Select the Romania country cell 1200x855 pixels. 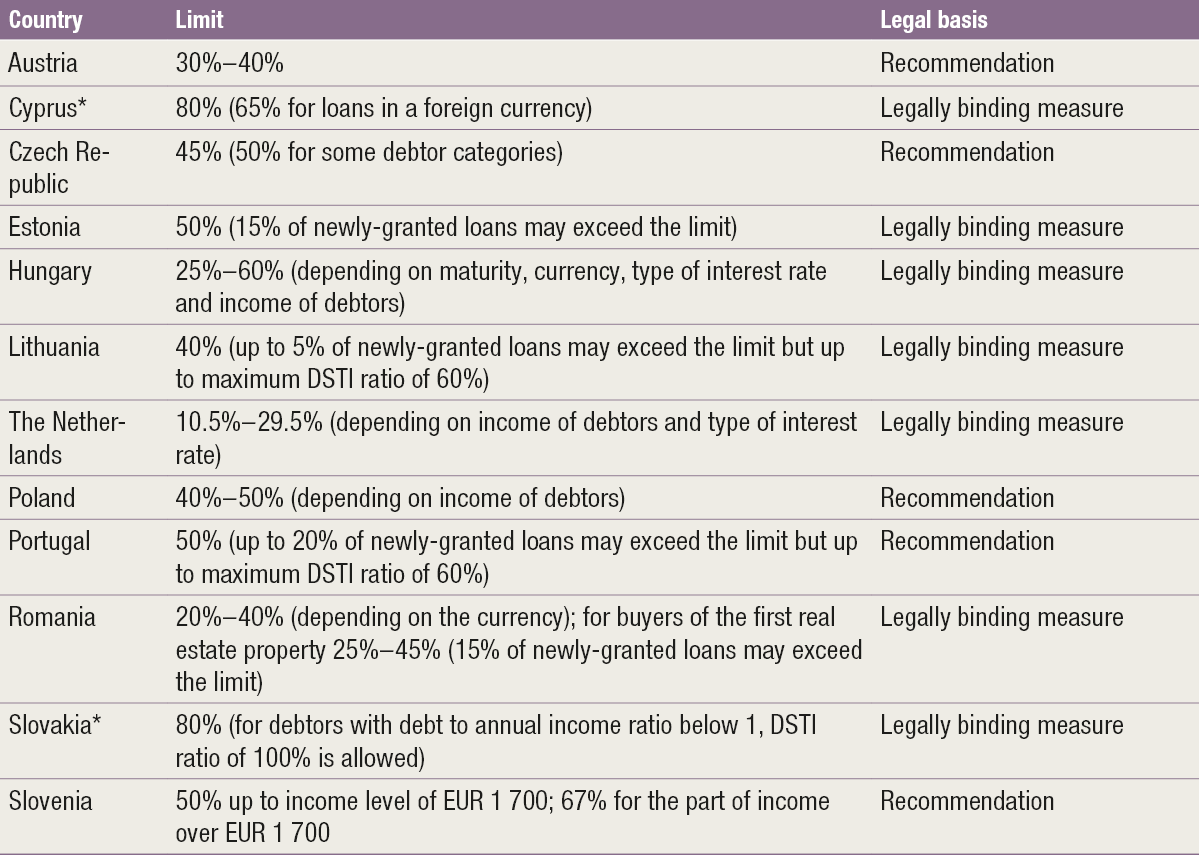[52, 617]
